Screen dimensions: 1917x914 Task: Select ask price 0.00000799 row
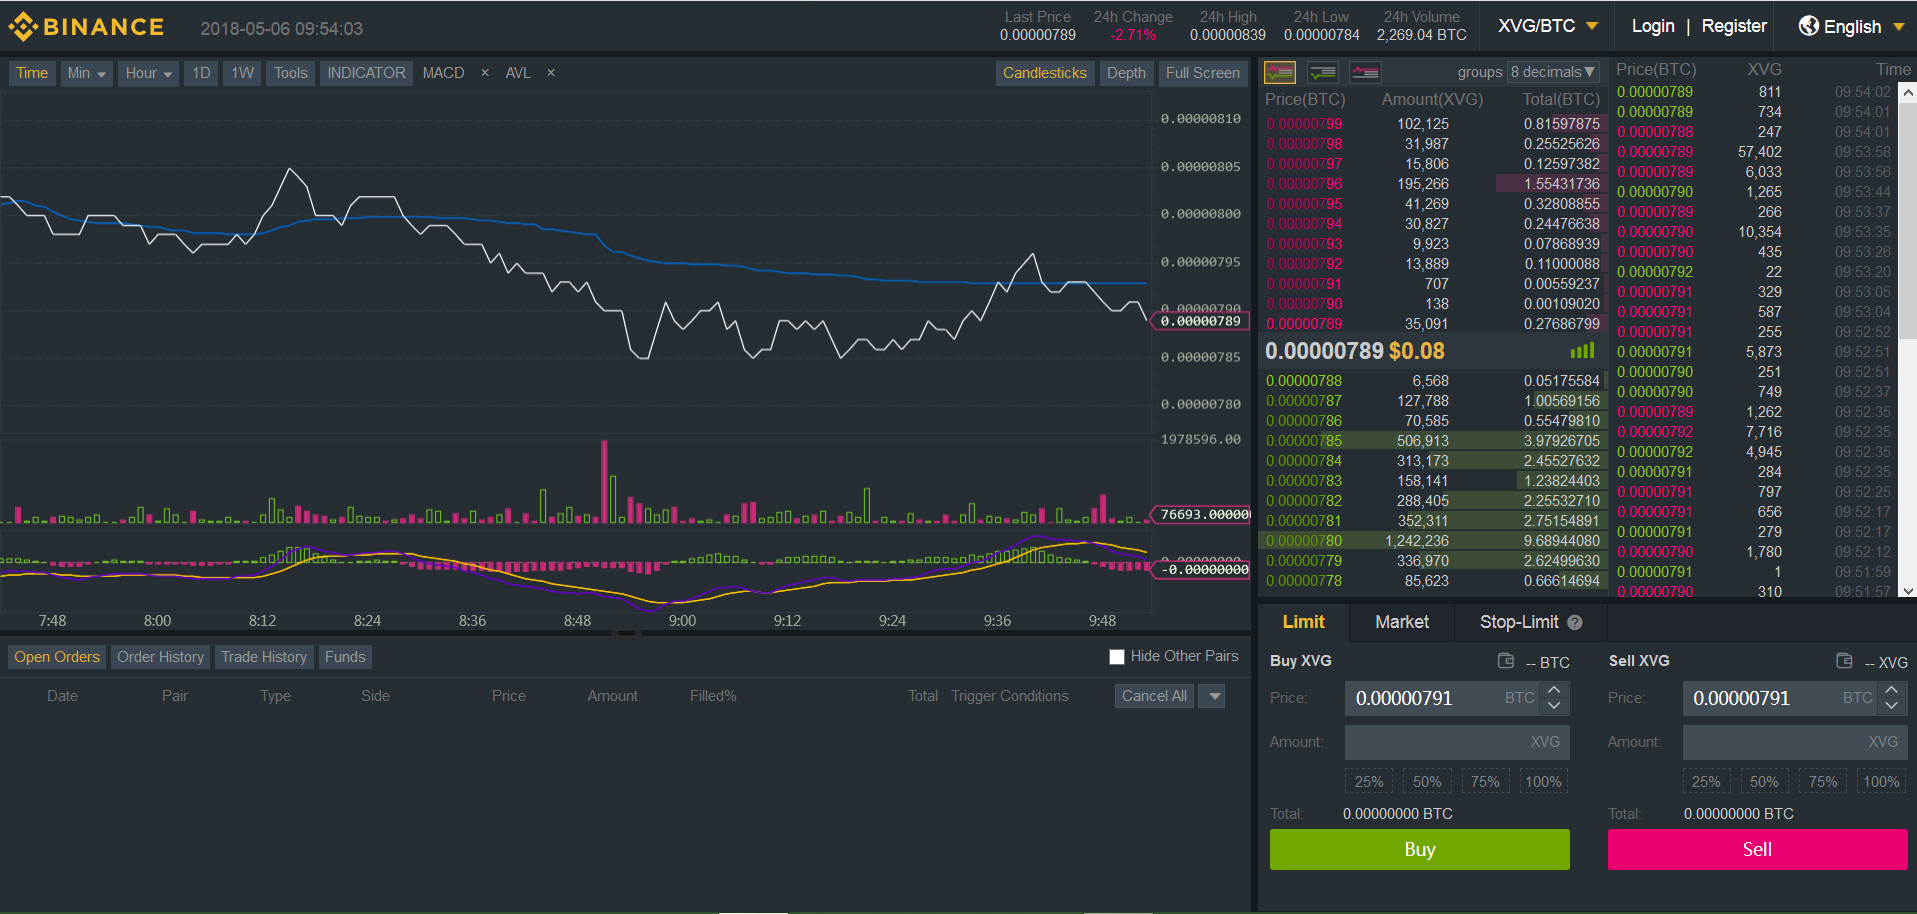click(1433, 124)
